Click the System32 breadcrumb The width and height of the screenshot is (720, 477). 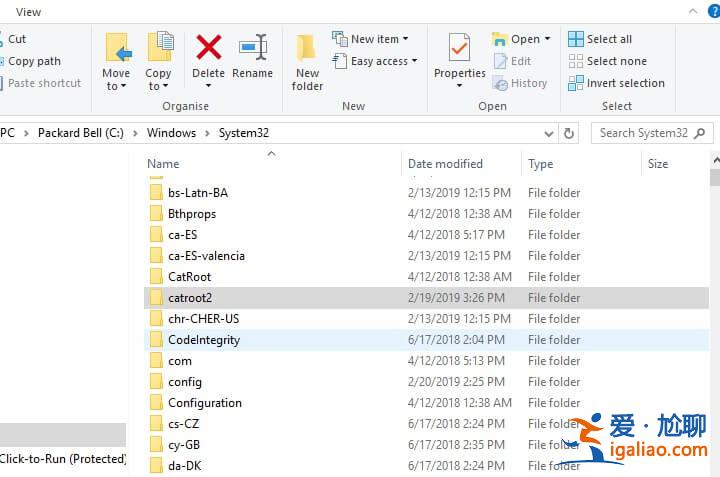(x=244, y=133)
